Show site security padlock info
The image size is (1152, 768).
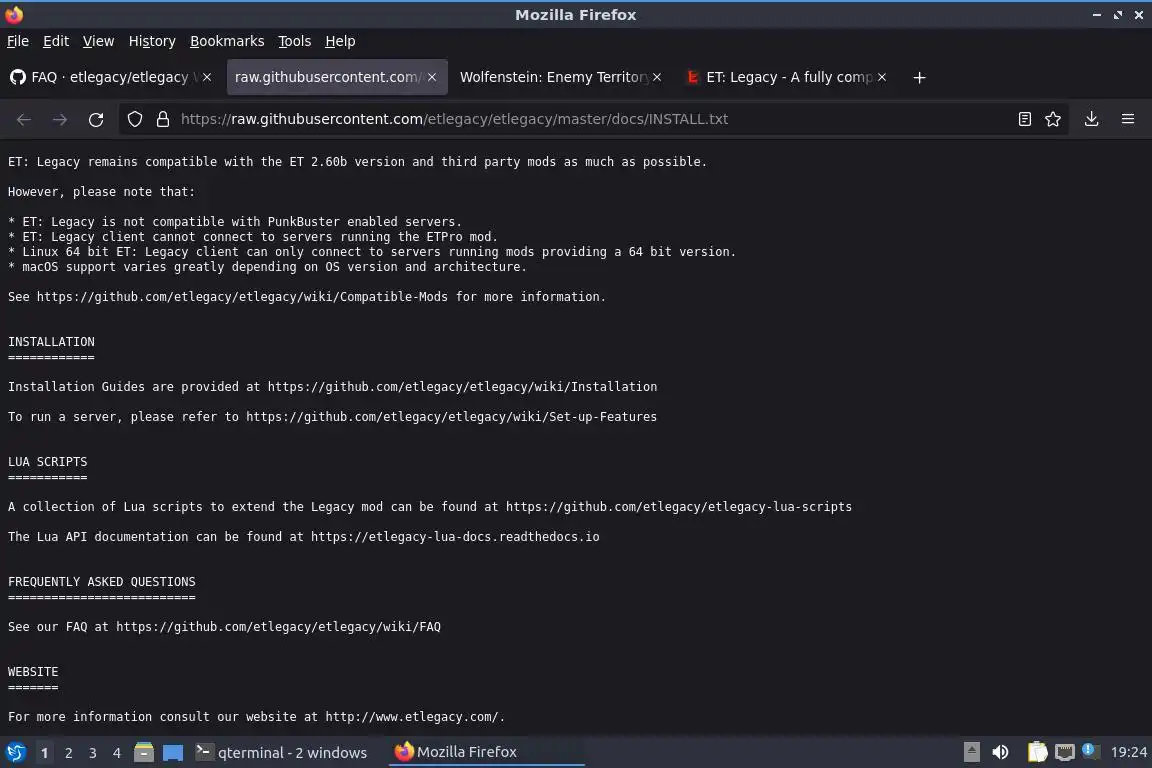(x=163, y=119)
